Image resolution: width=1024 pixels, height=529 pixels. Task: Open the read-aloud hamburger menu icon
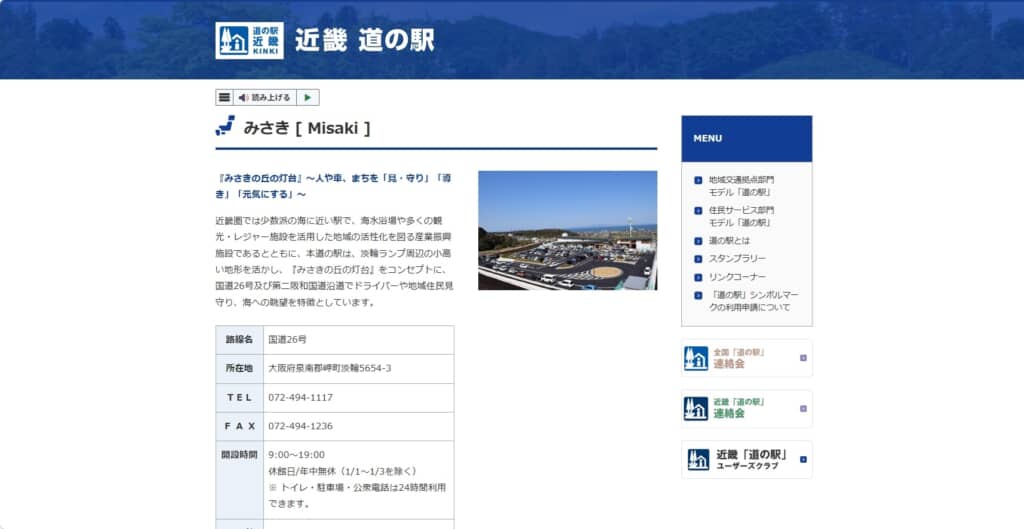[x=224, y=97]
